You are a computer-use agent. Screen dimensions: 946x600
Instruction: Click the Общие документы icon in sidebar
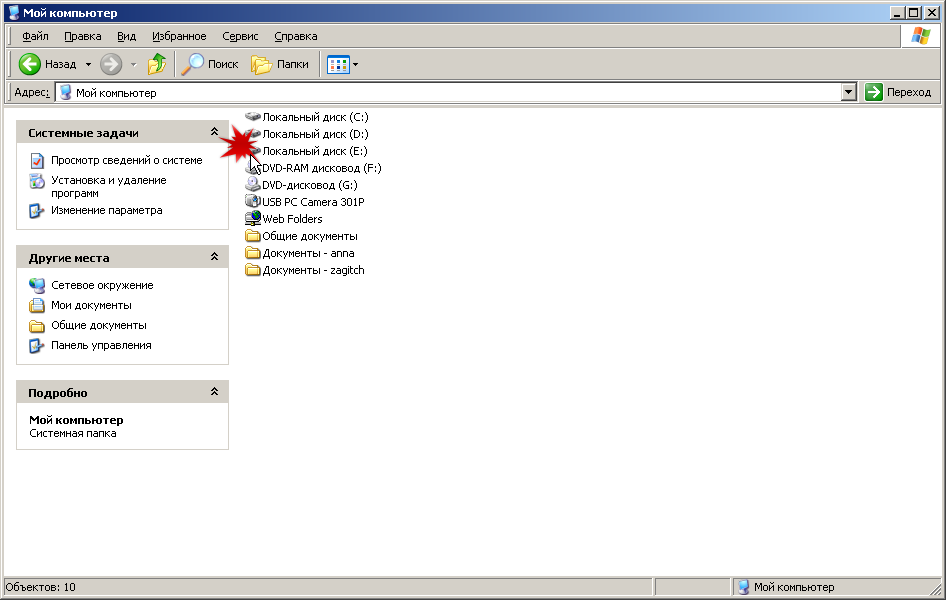pyautogui.click(x=37, y=326)
